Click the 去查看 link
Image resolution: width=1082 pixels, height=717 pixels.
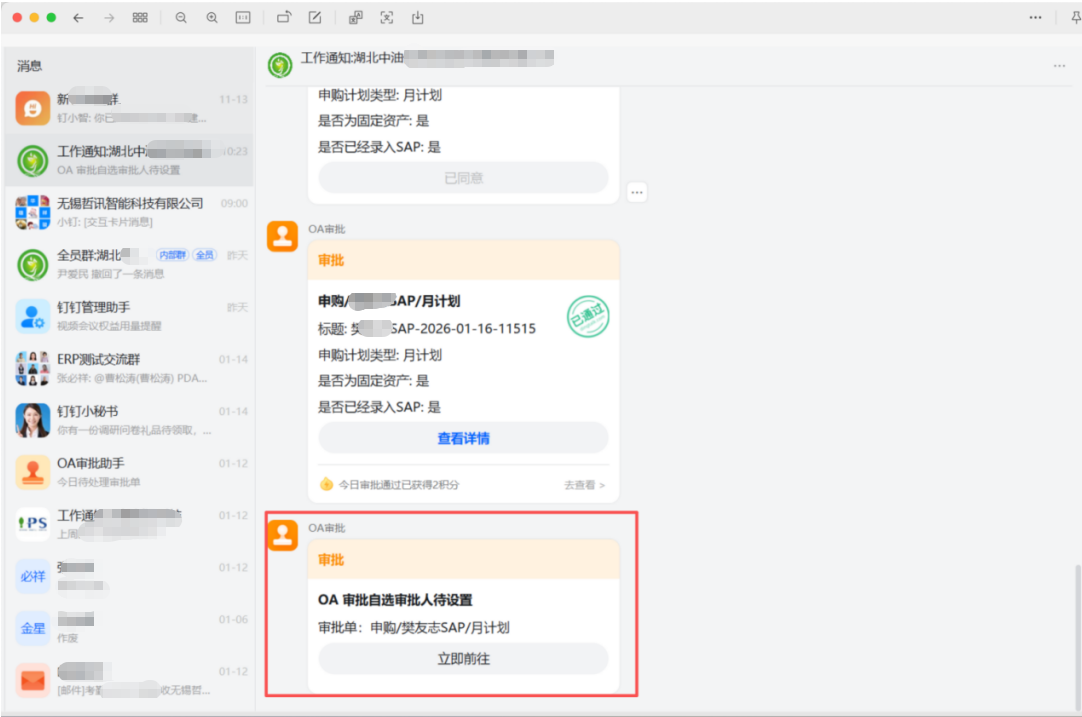click(x=584, y=485)
